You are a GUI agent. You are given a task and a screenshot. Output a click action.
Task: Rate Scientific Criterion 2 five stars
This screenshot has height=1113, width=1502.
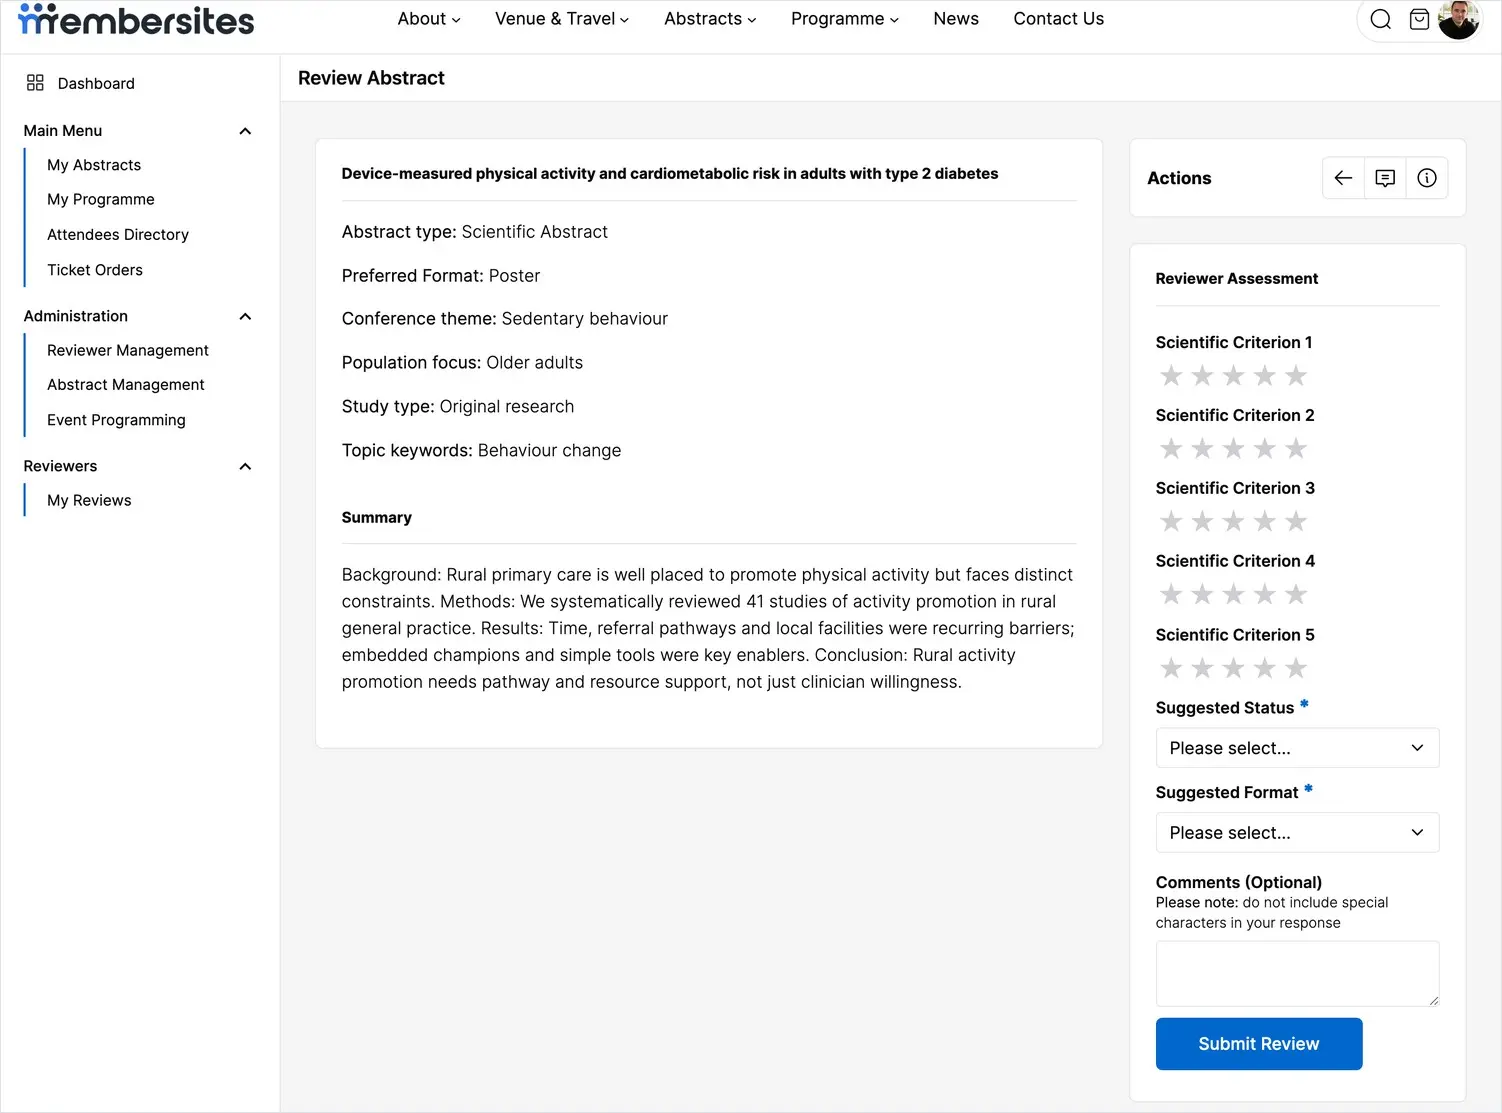click(1296, 449)
